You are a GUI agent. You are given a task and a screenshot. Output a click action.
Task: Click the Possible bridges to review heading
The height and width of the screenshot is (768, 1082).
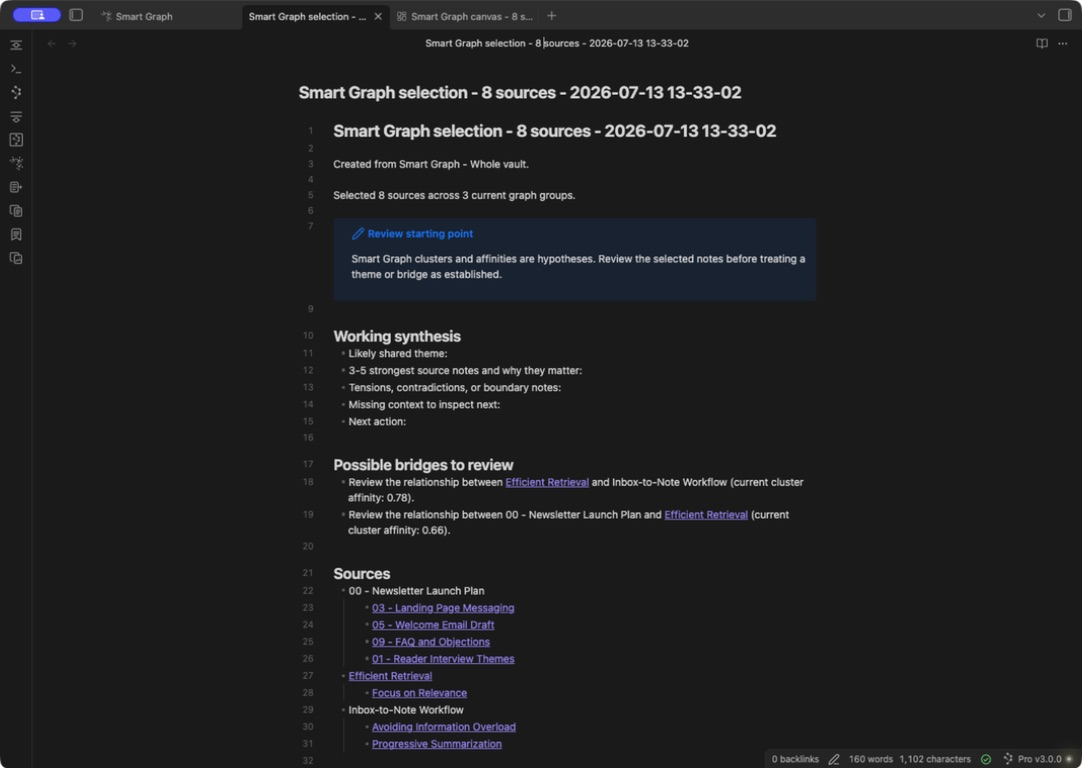click(423, 465)
